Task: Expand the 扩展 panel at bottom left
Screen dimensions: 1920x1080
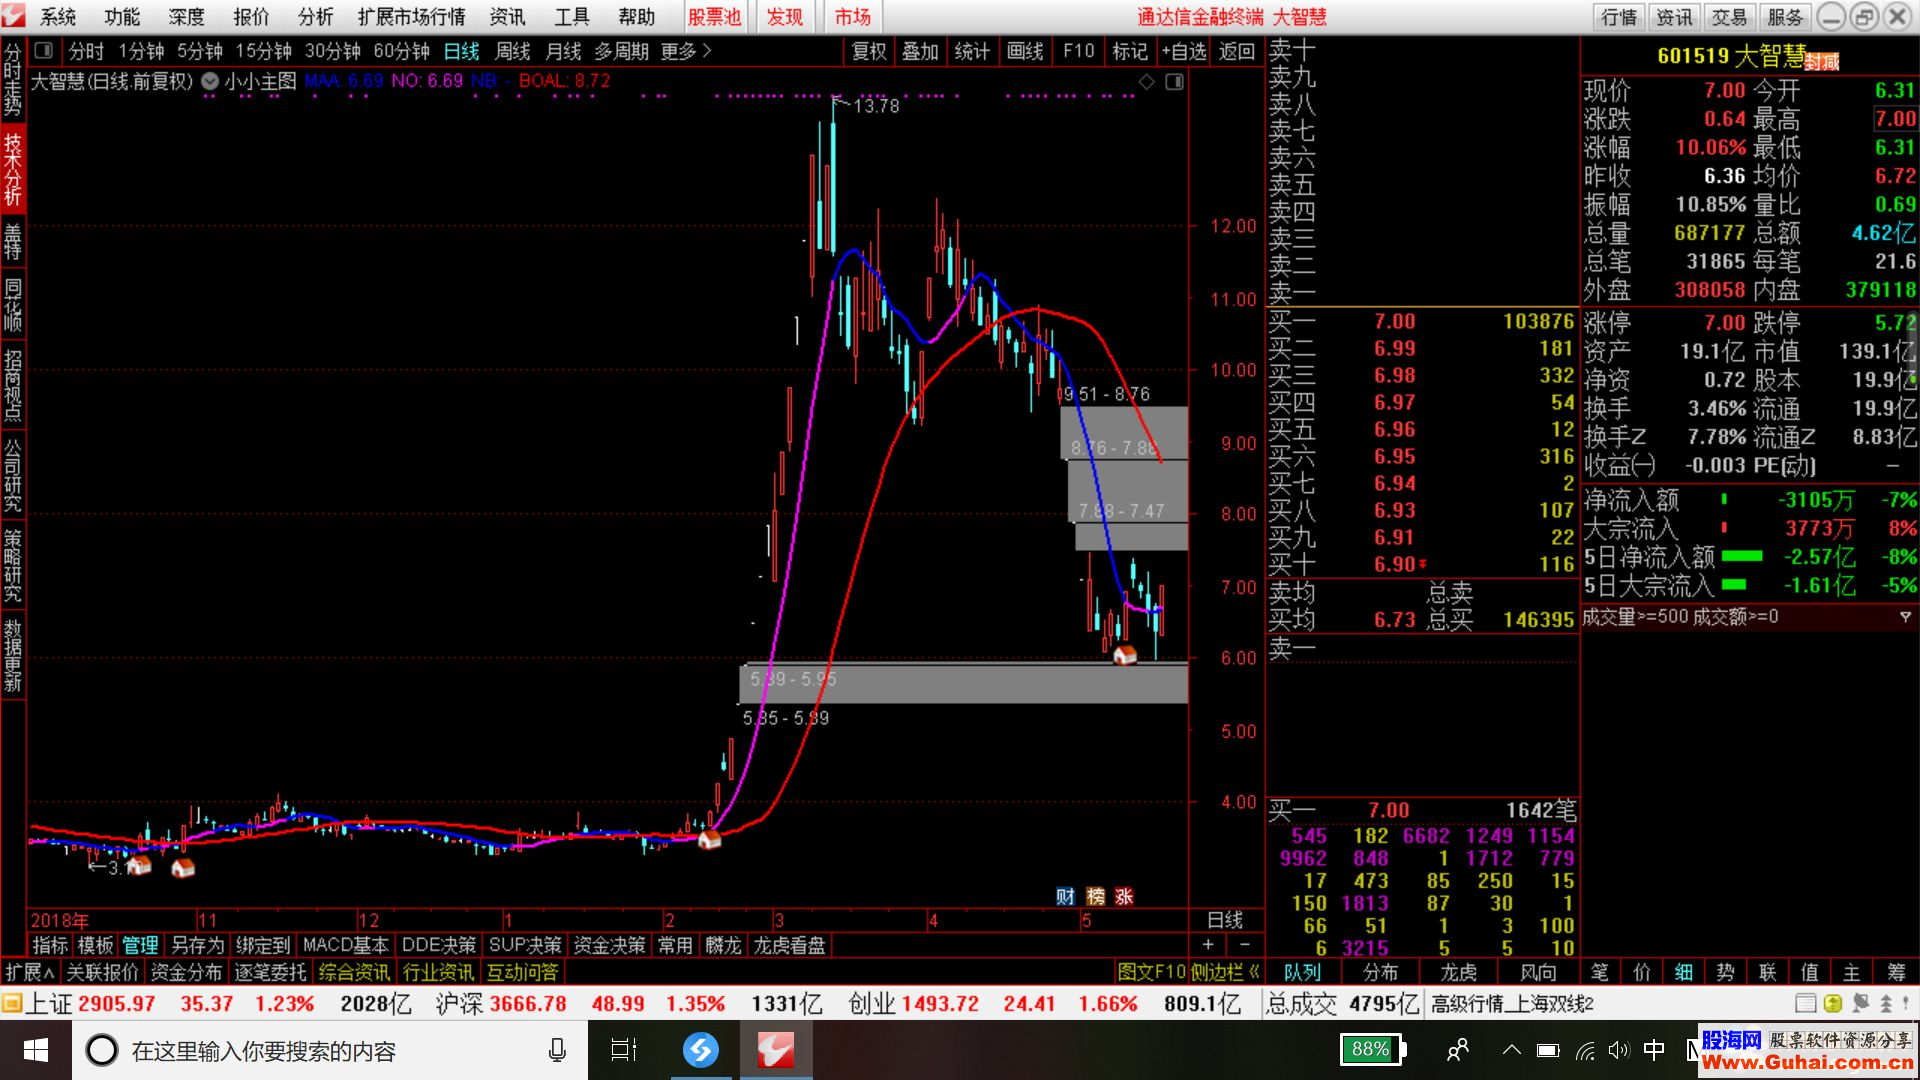Action: coord(30,972)
